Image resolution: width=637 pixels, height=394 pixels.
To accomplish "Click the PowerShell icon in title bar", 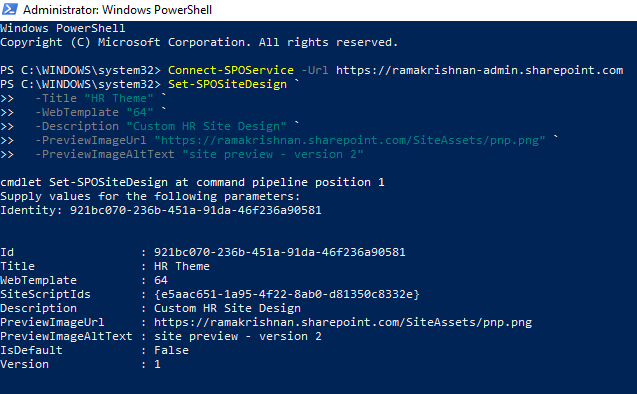I will tap(10, 9).
